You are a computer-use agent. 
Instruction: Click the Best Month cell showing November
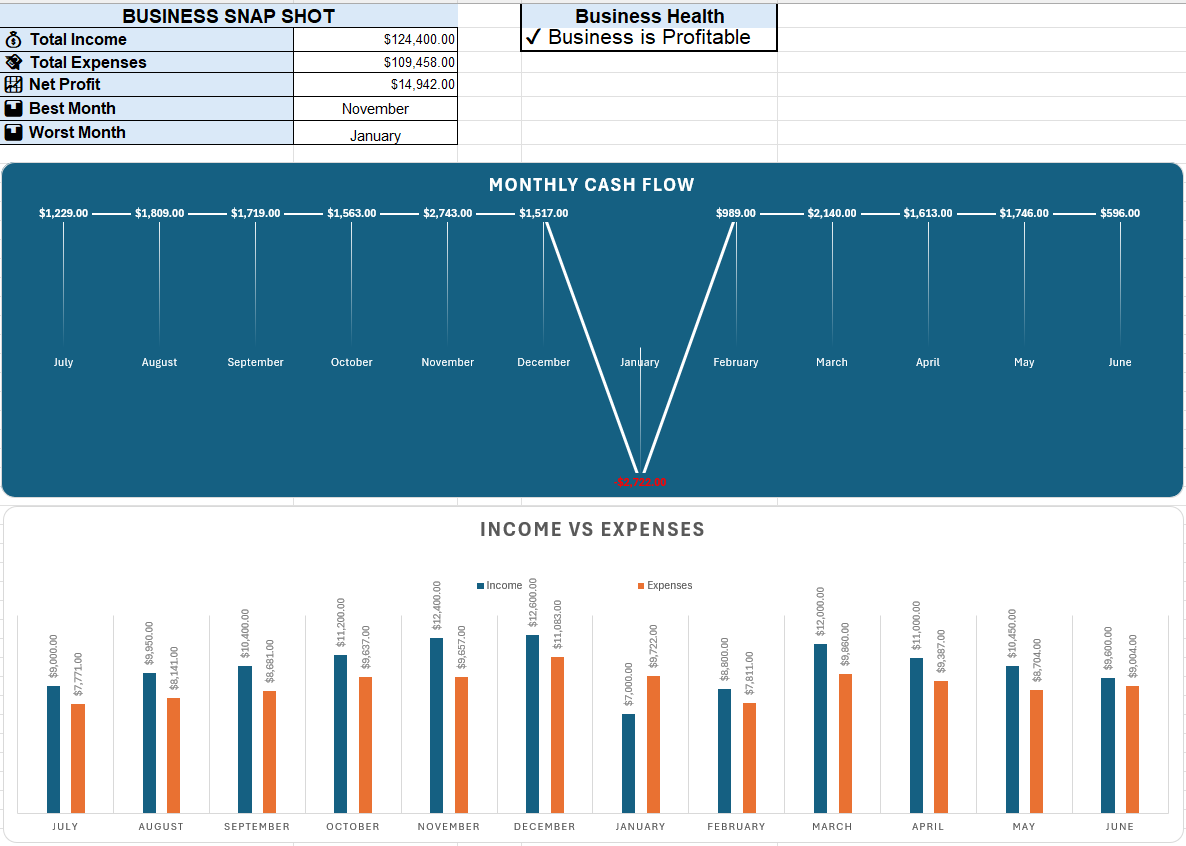point(375,108)
